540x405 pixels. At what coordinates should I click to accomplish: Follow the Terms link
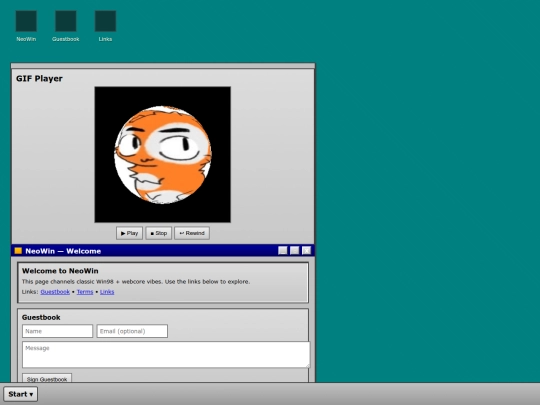coord(85,292)
